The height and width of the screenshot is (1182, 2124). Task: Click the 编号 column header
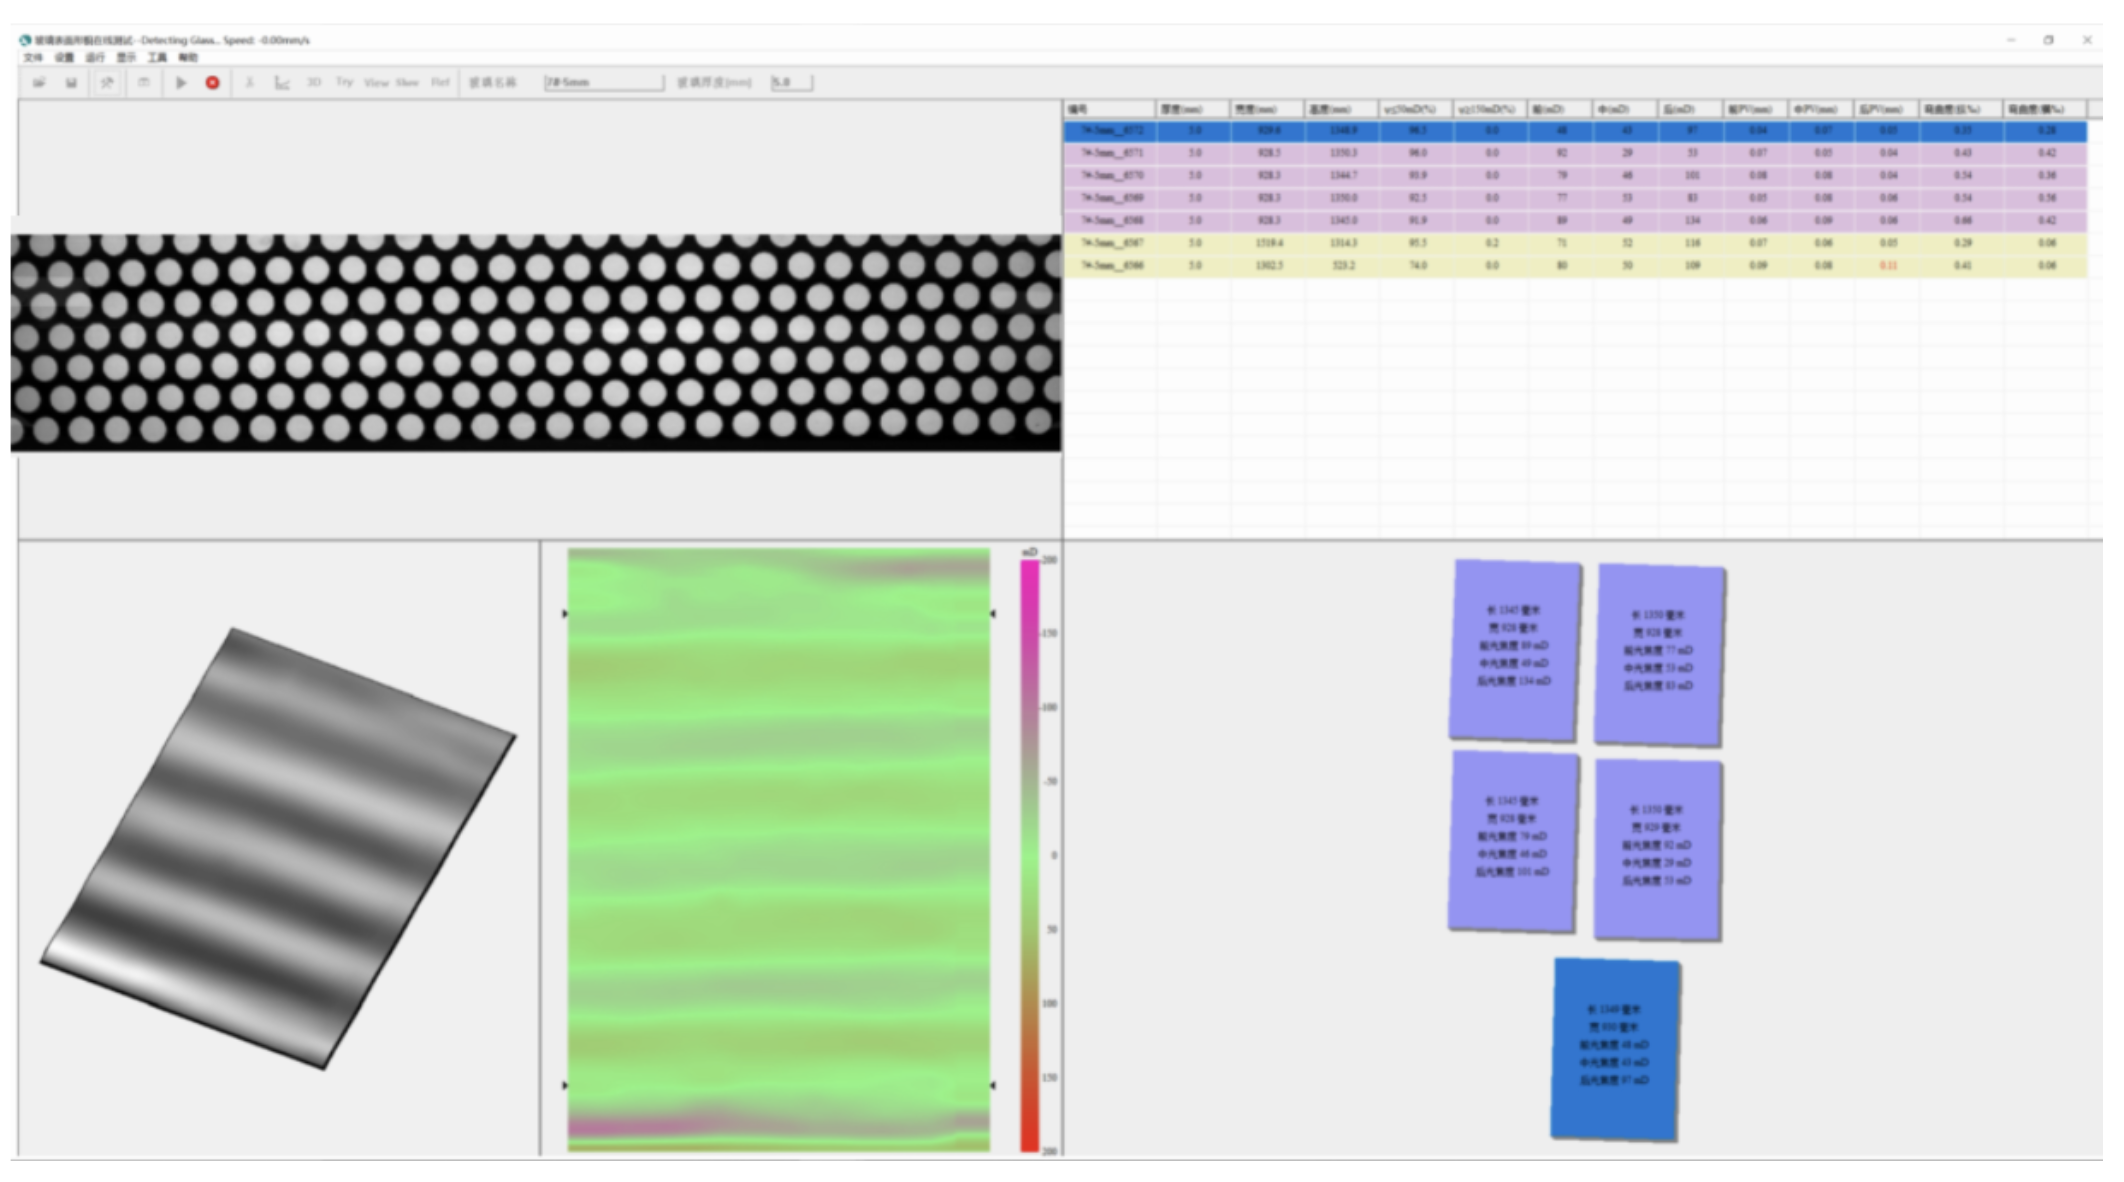(x=1110, y=109)
